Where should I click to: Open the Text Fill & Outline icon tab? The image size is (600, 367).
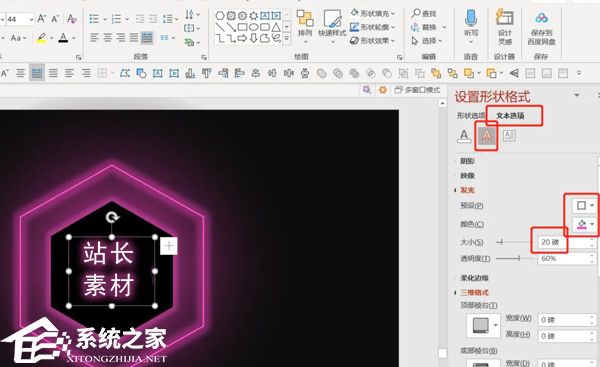[464, 136]
